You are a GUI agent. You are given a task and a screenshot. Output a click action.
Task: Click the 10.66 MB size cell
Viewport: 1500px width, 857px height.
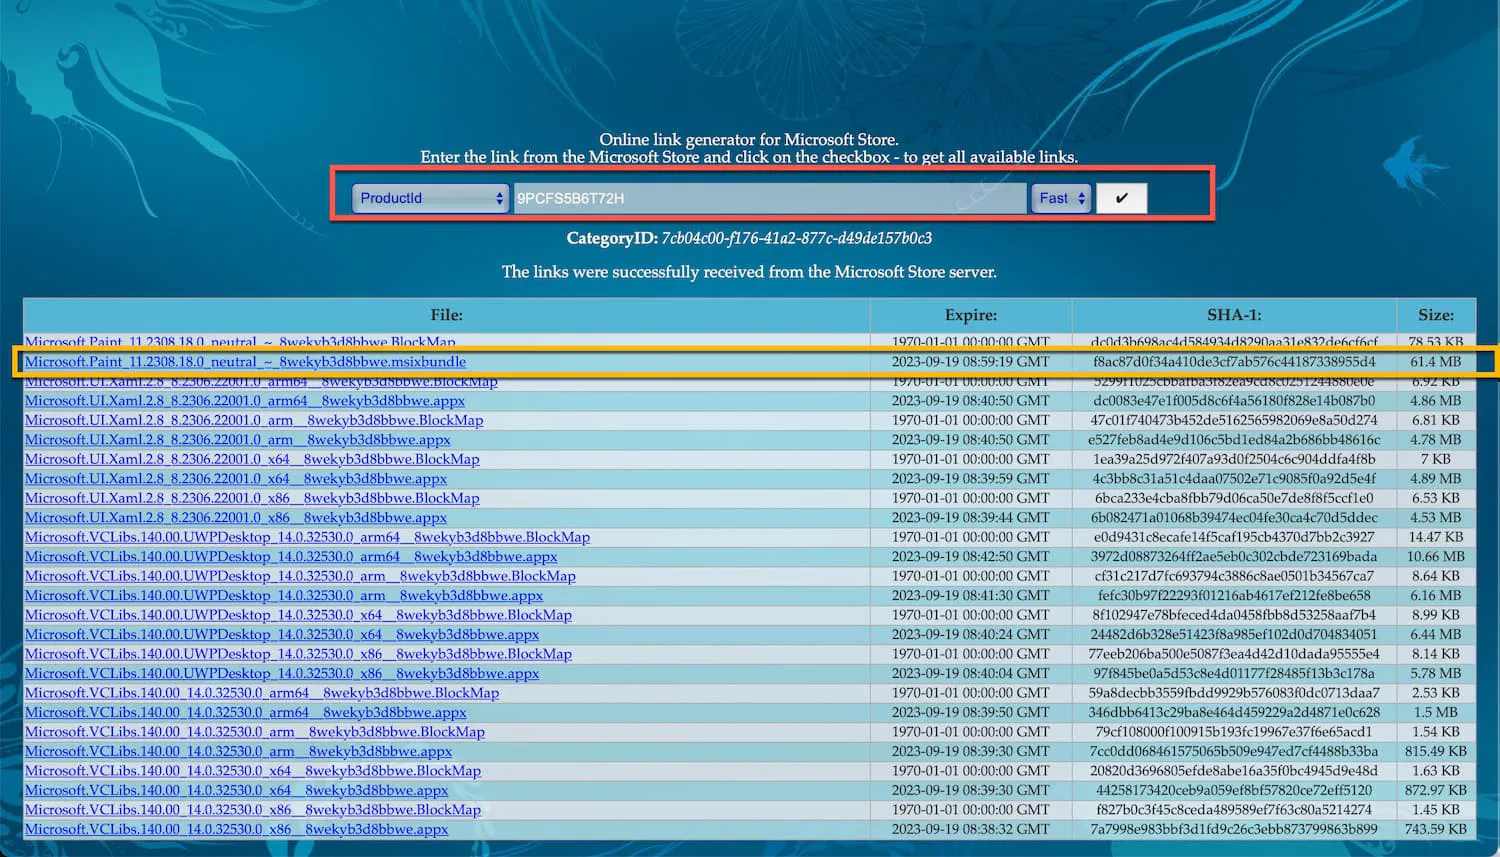[1436, 557]
